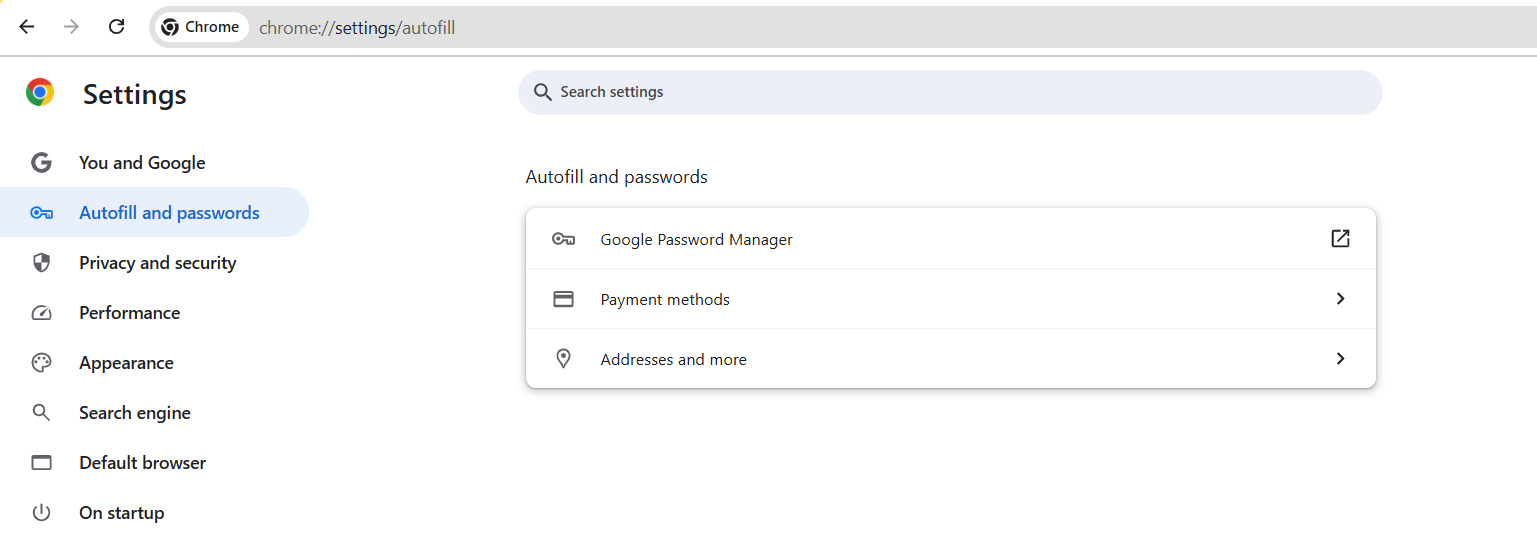This screenshot has width=1537, height=536.
Task: Click the credit card icon for Payment methods
Action: 563,299
